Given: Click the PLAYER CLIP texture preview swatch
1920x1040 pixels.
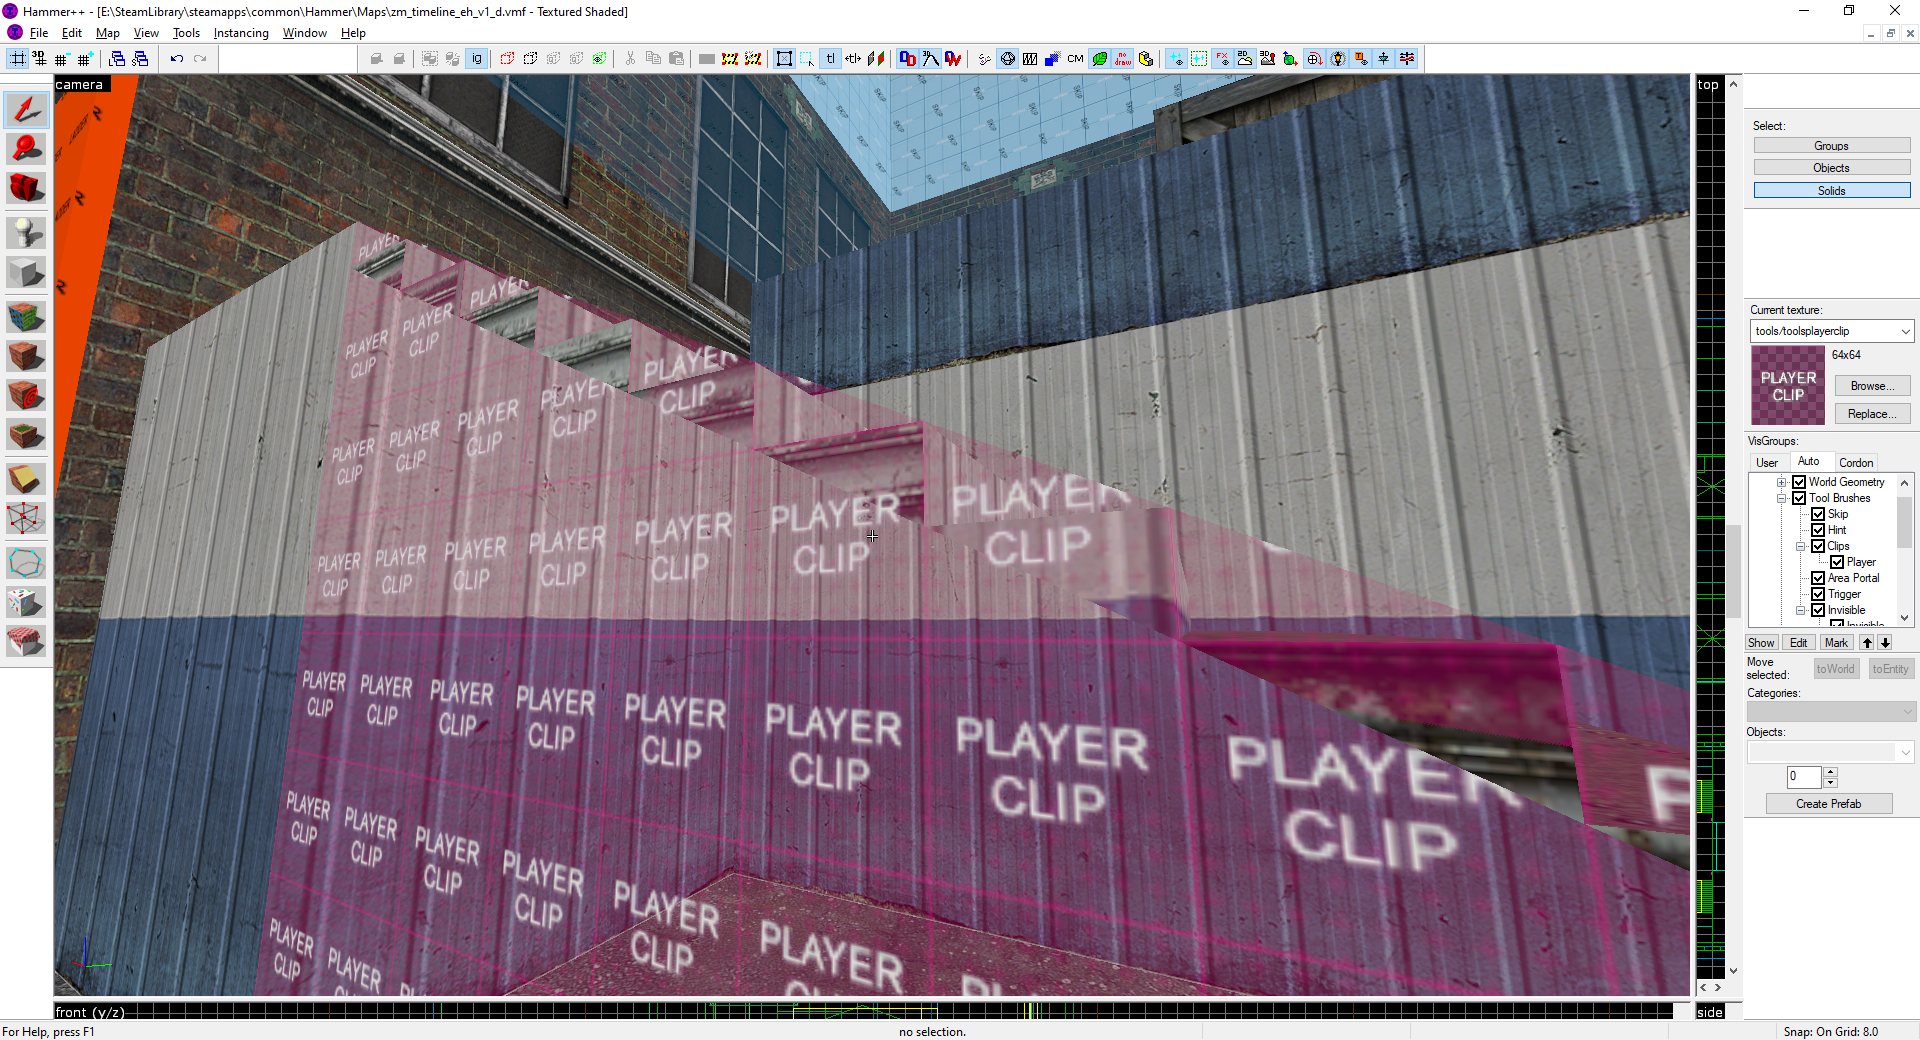Looking at the screenshot, I should 1788,386.
